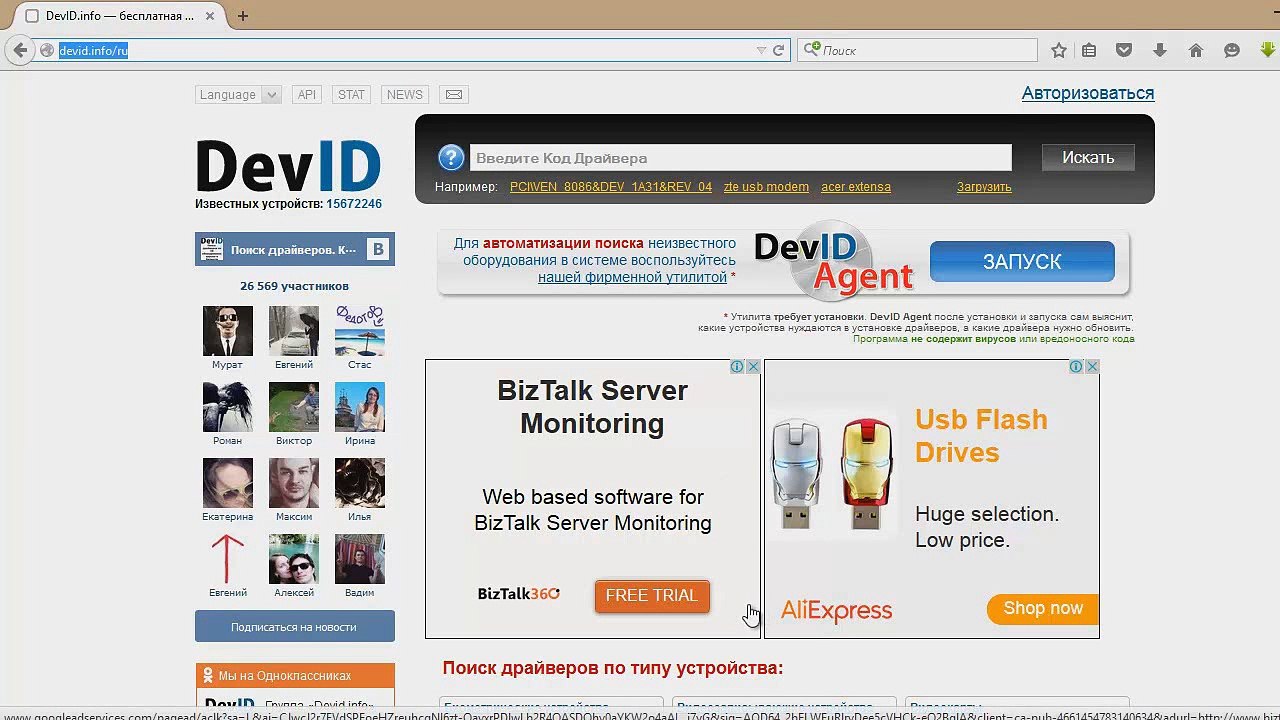Click the USB flash drives product image
Image resolution: width=1280 pixels, height=720 pixels.
click(x=832, y=474)
